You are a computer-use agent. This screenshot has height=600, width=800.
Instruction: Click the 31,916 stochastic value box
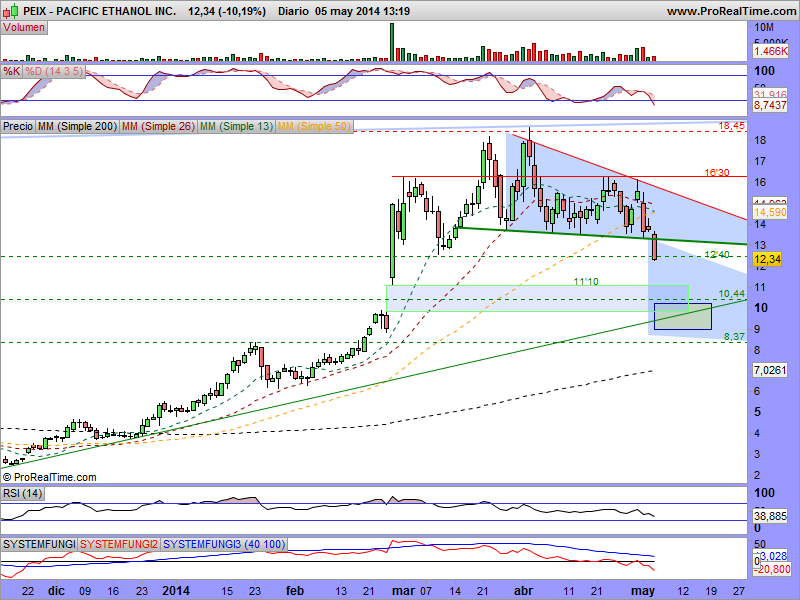[x=770, y=95]
